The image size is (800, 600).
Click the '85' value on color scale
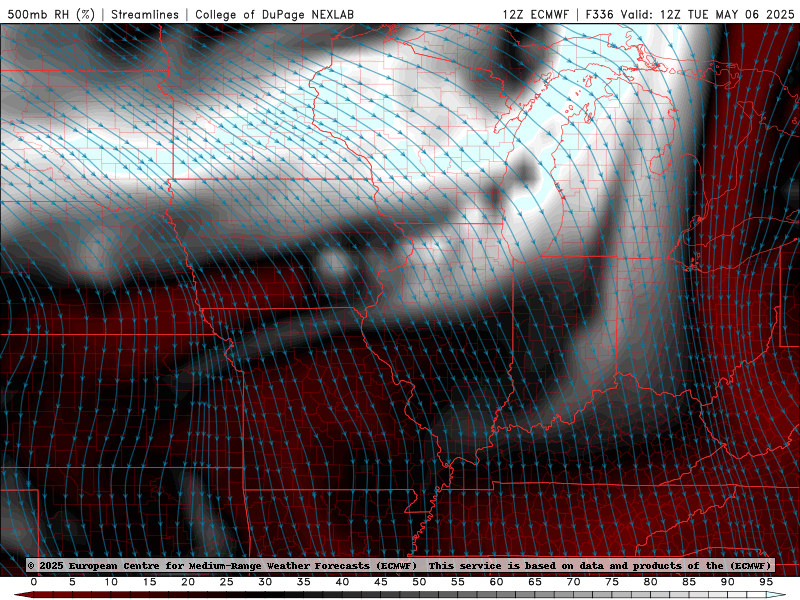689,582
